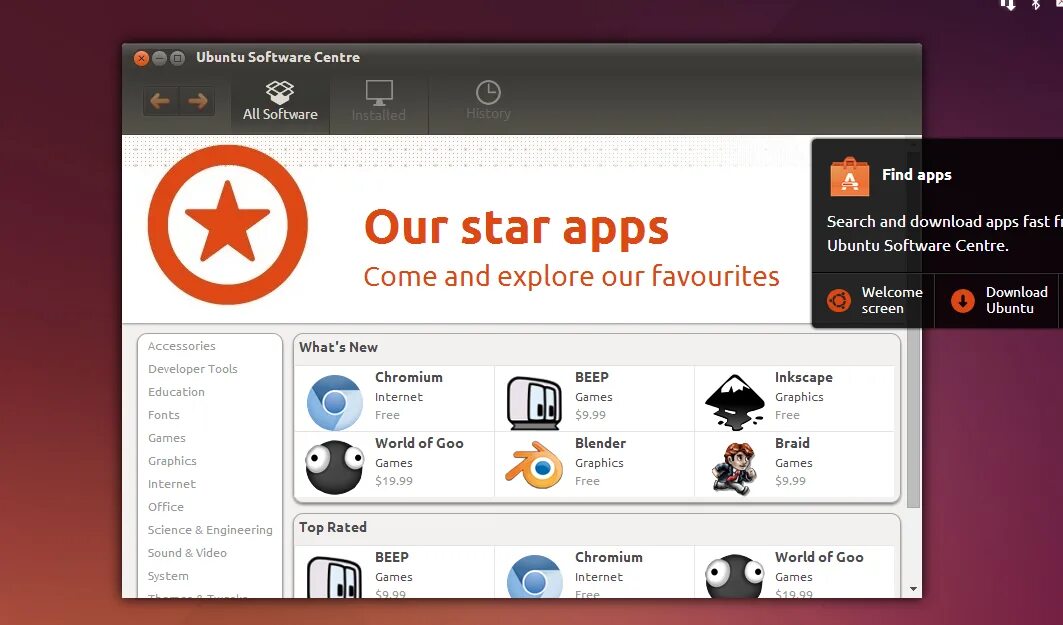Screen dimensions: 1063x625
Task: Open the Blender app title
Action: coord(601,443)
